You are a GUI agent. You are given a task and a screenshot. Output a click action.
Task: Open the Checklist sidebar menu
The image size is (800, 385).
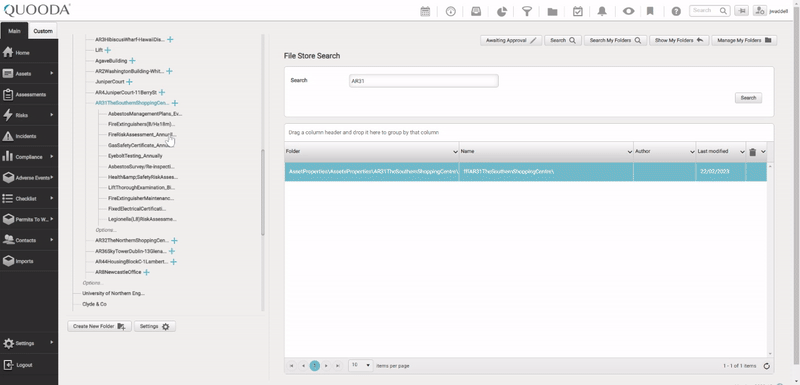29,198
